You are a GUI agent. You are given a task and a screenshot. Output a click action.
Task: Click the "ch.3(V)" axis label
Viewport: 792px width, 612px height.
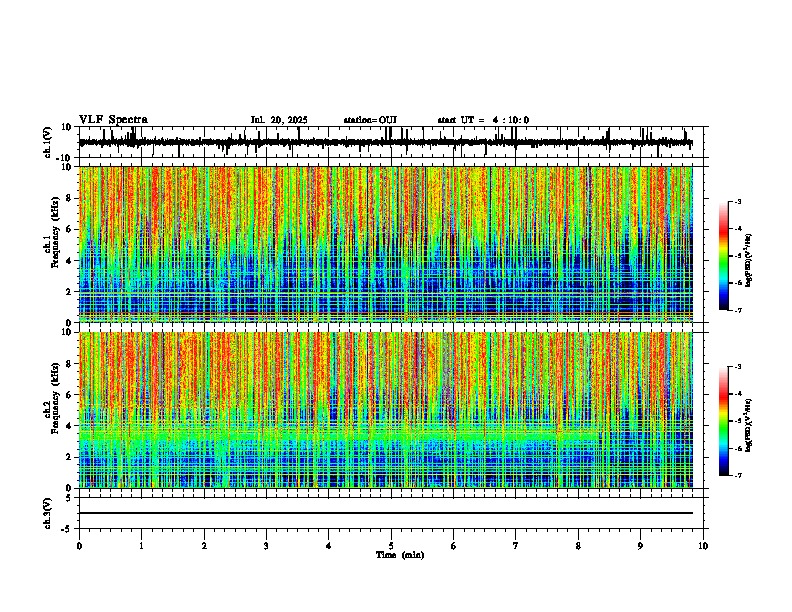tap(48, 514)
